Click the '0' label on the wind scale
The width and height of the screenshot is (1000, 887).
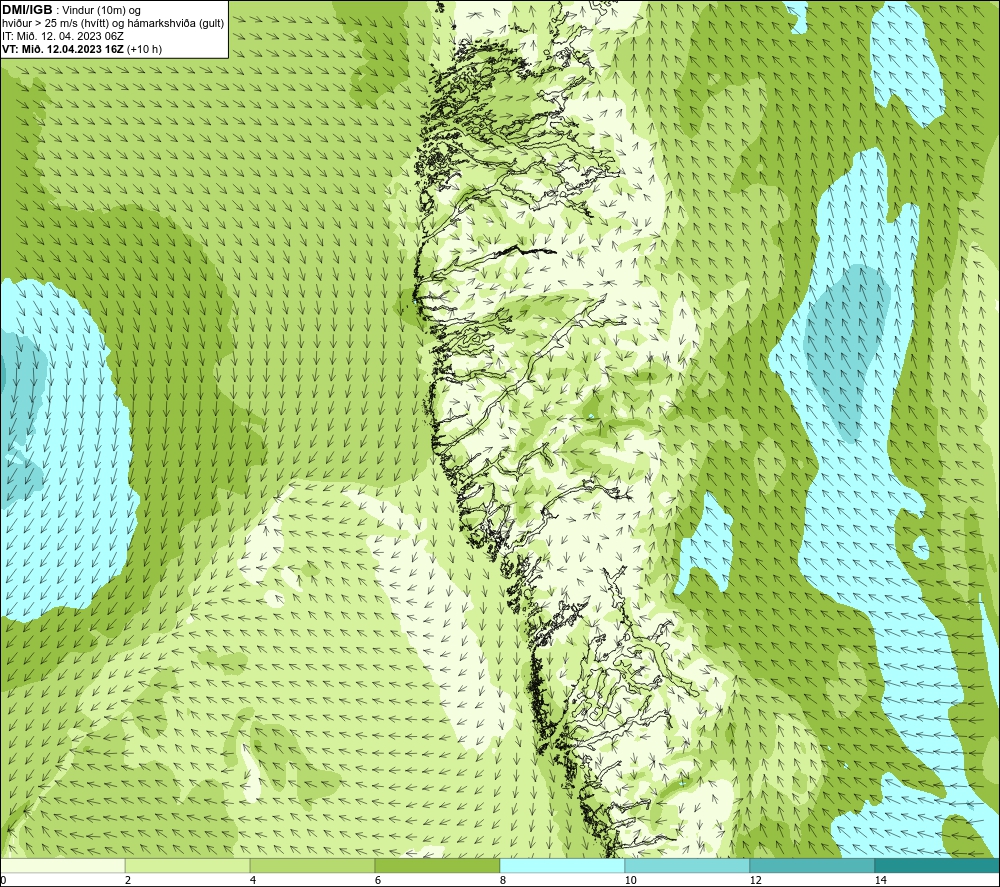[x=3, y=880]
